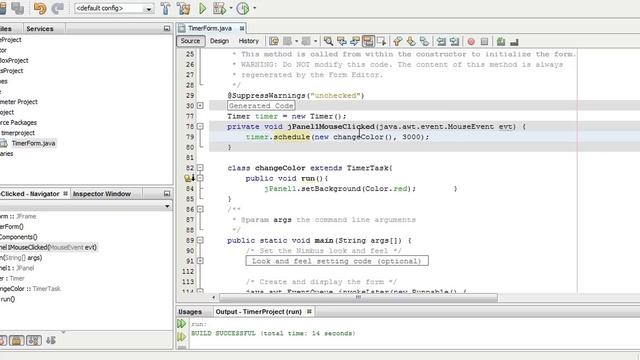Click scroll-left arrow of editor scrollbar
Image resolution: width=640 pixels, height=360 pixels.
tap(214, 298)
